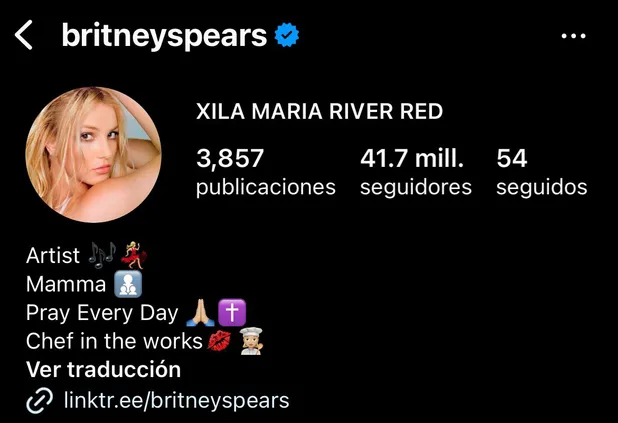Viewport: 618px width, 423px height.
Task: Tap the XILA MARIA RIVER RED name
Action: tap(319, 111)
